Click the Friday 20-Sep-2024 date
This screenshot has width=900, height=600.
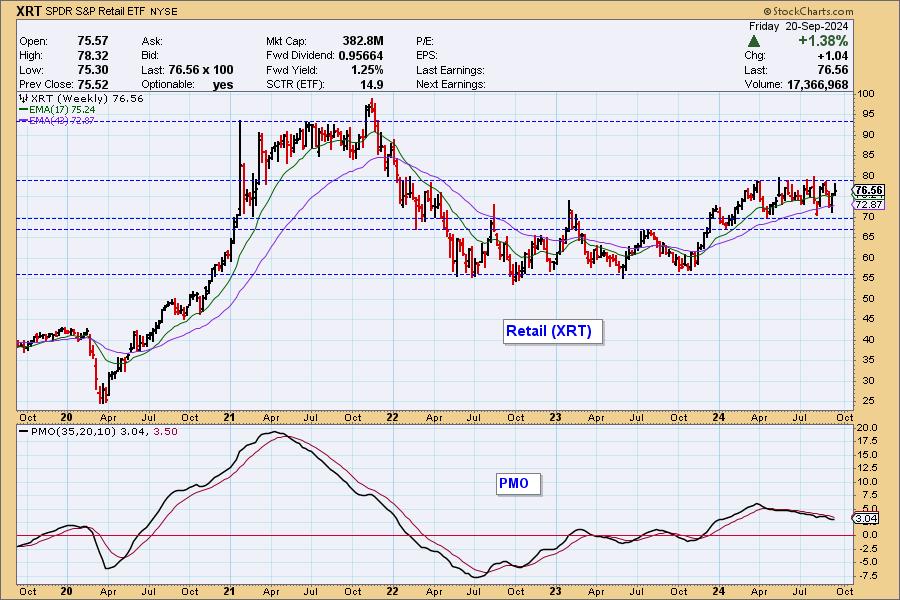798,26
